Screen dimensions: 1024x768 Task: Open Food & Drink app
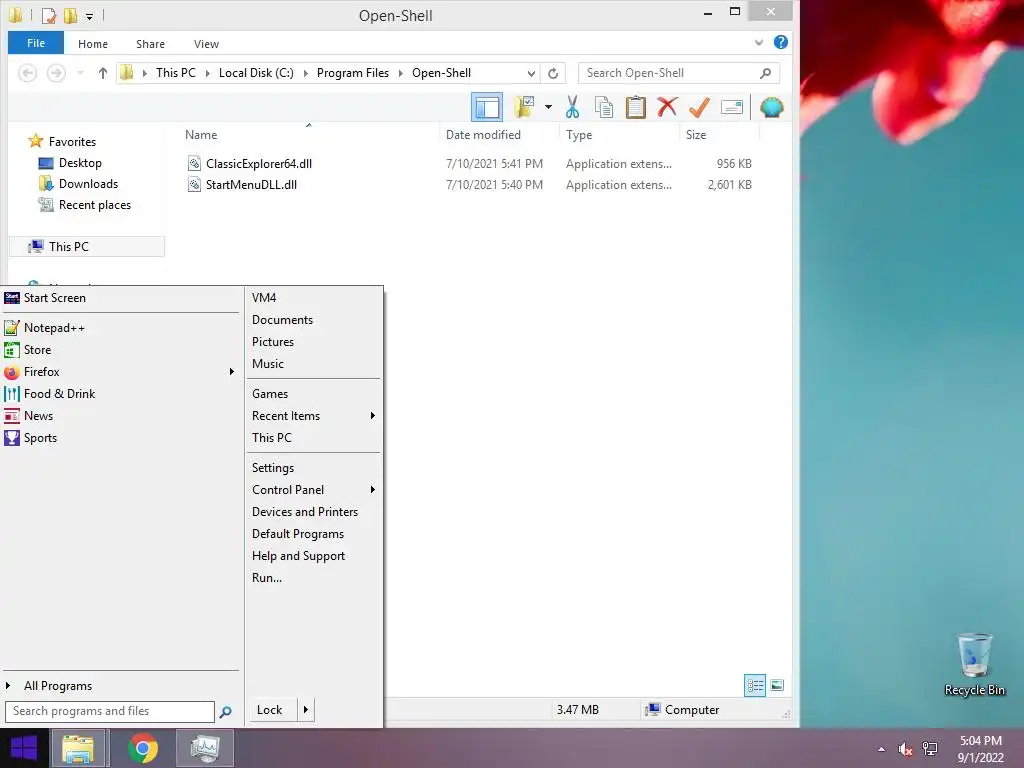(x=121, y=394)
